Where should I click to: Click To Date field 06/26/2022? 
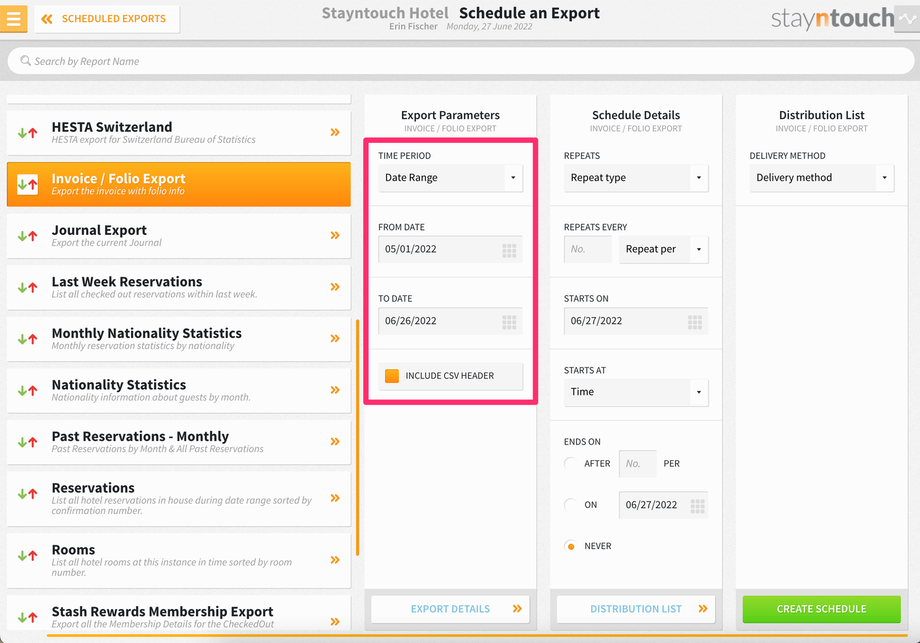[x=450, y=321]
